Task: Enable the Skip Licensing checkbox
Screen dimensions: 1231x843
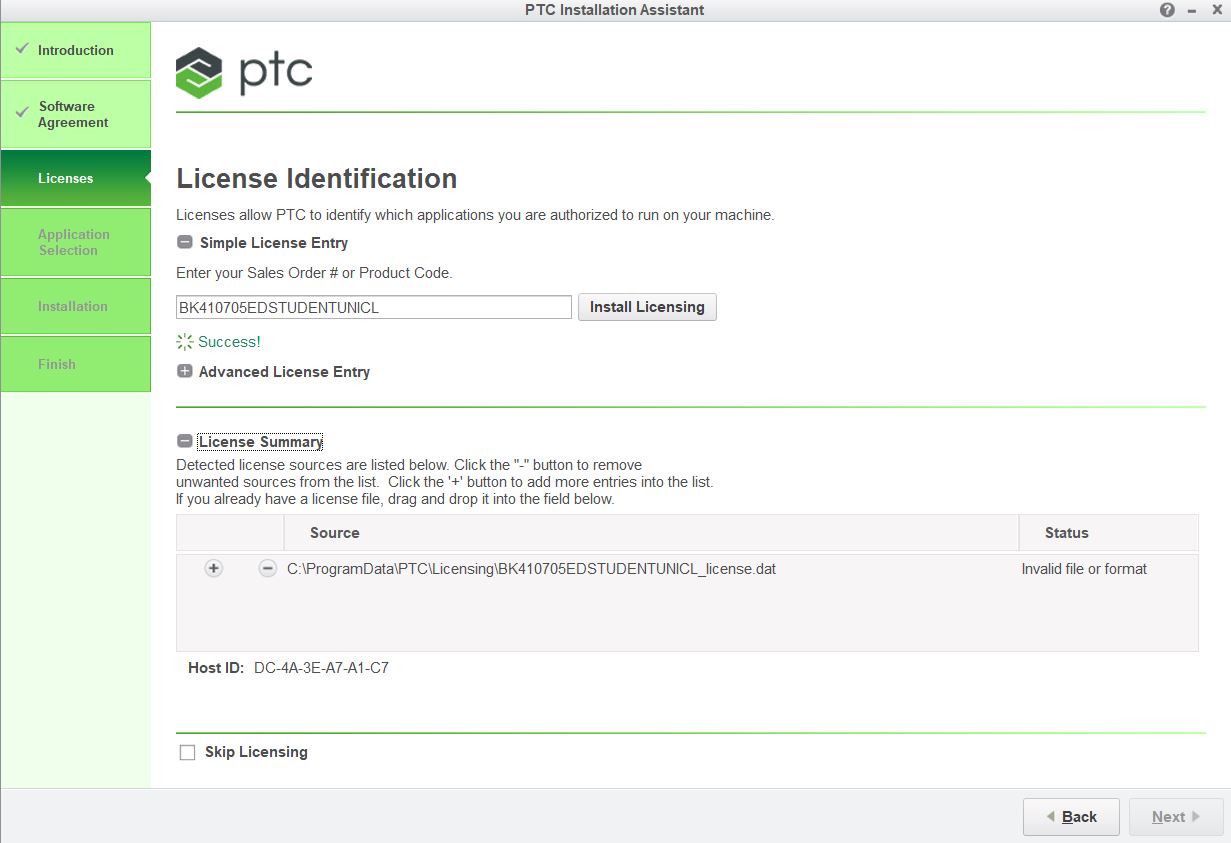Action: pos(187,751)
